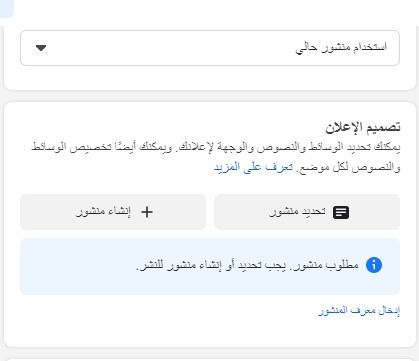Click the "استخدام منشور حالي" label text
Viewport: 419px width, 361px height.
click(341, 47)
